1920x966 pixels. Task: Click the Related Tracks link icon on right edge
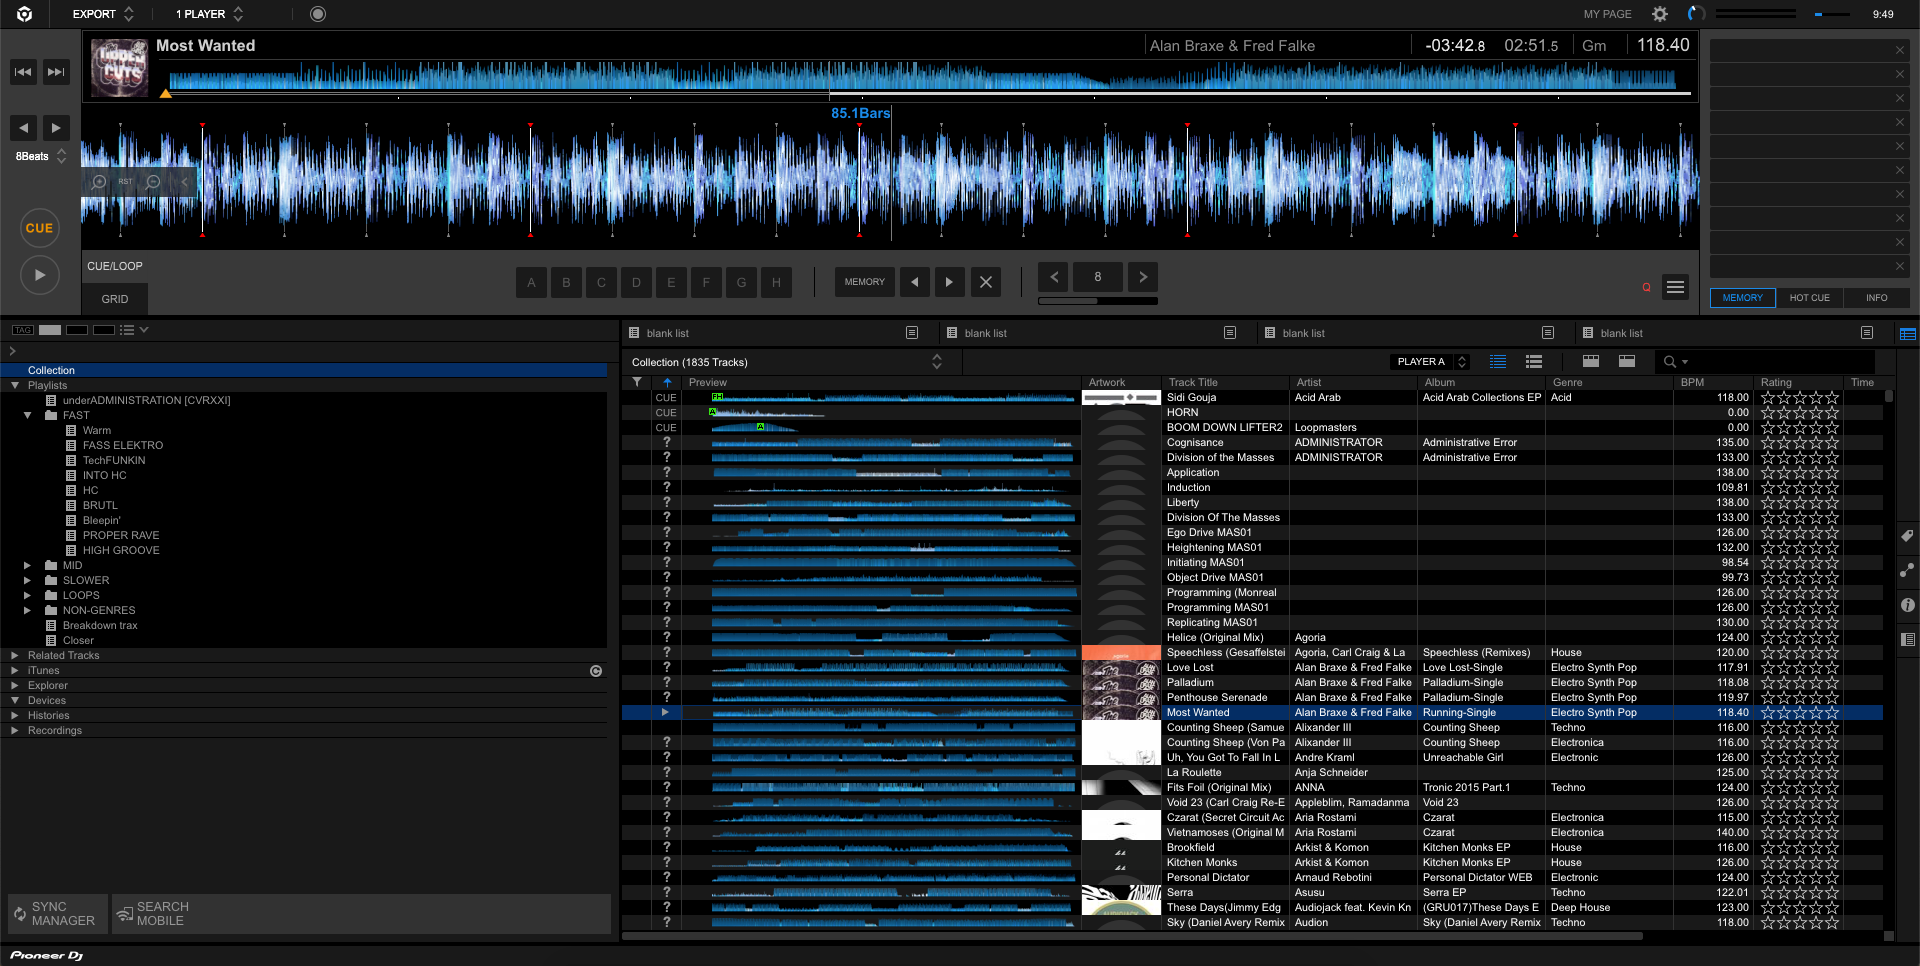tap(1908, 571)
